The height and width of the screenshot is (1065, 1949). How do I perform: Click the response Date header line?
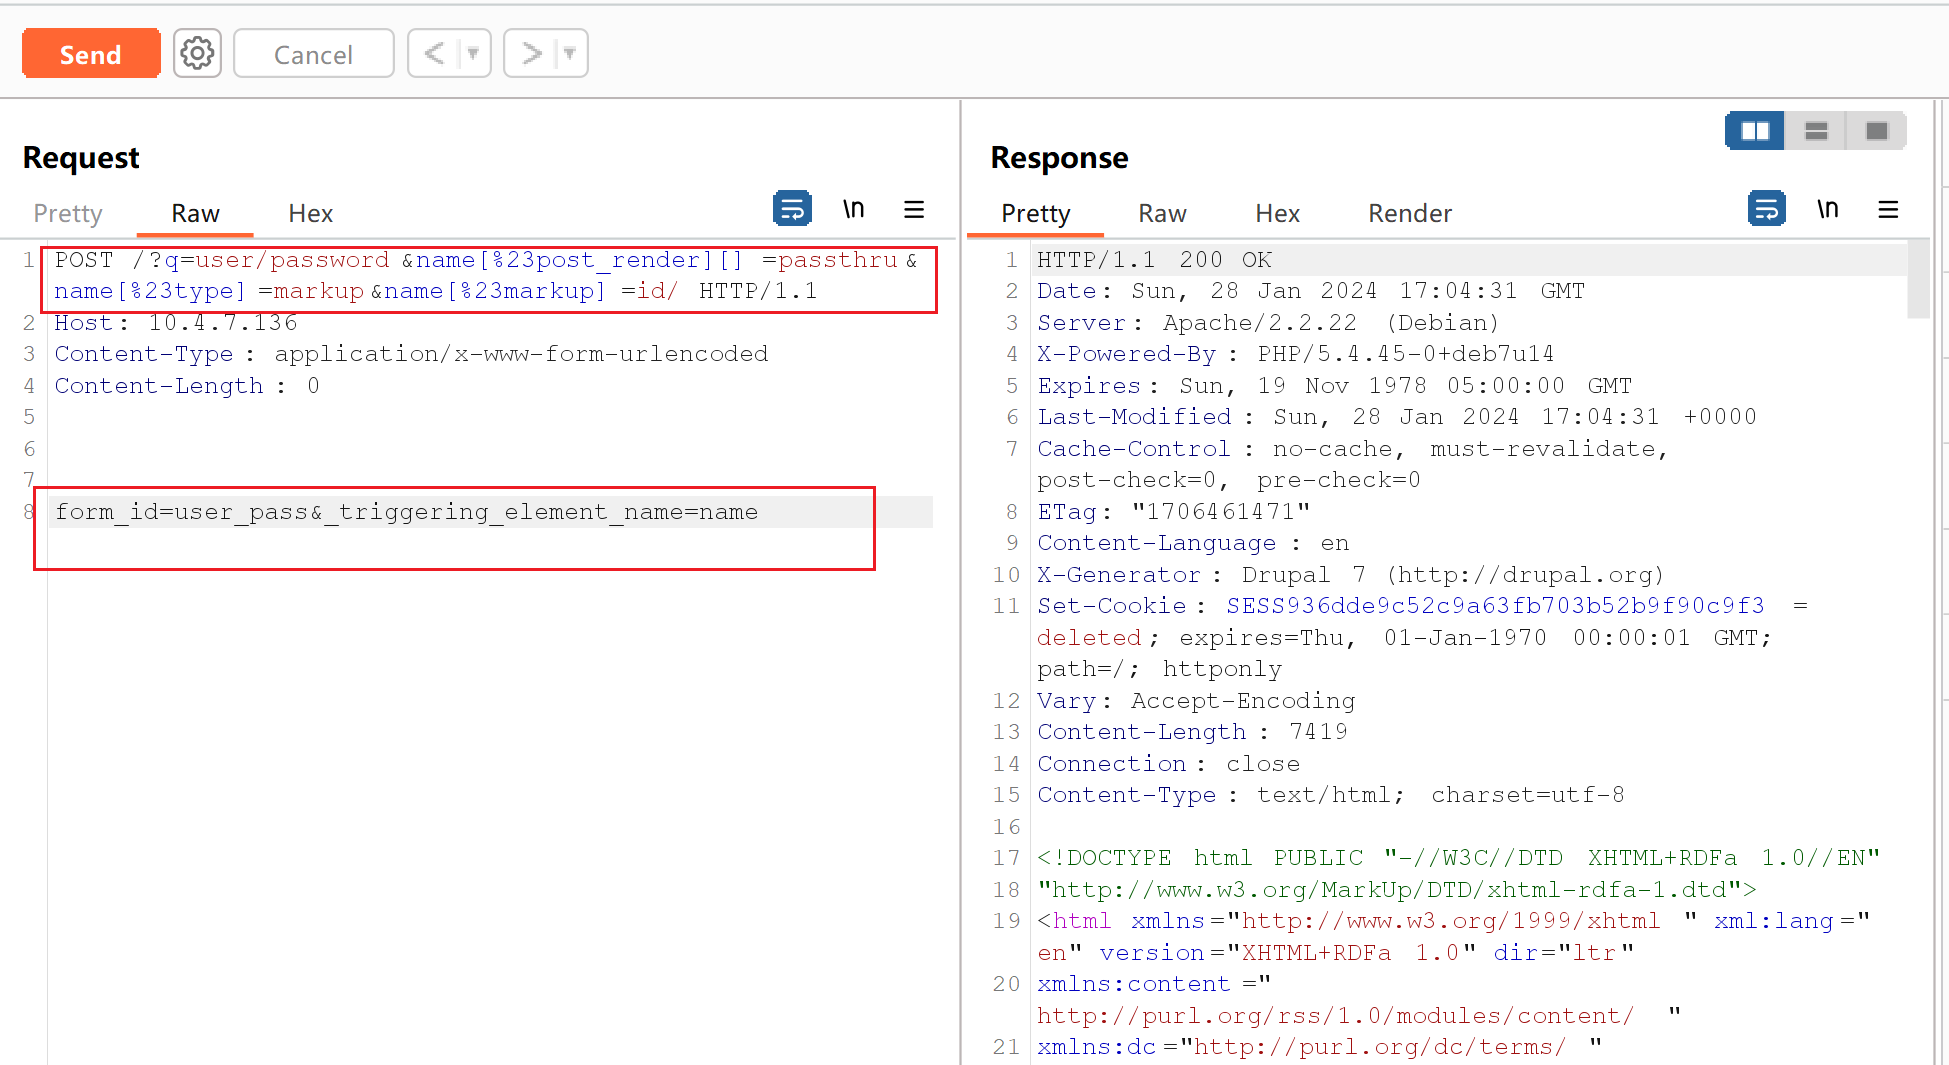tap(1310, 291)
